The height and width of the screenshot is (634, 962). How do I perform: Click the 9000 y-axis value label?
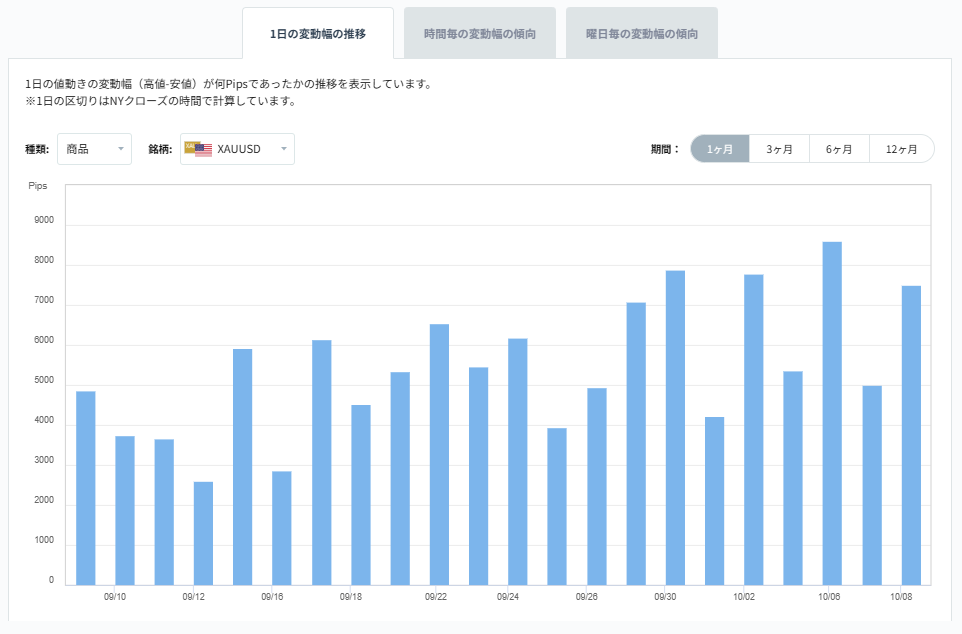pyautogui.click(x=44, y=220)
